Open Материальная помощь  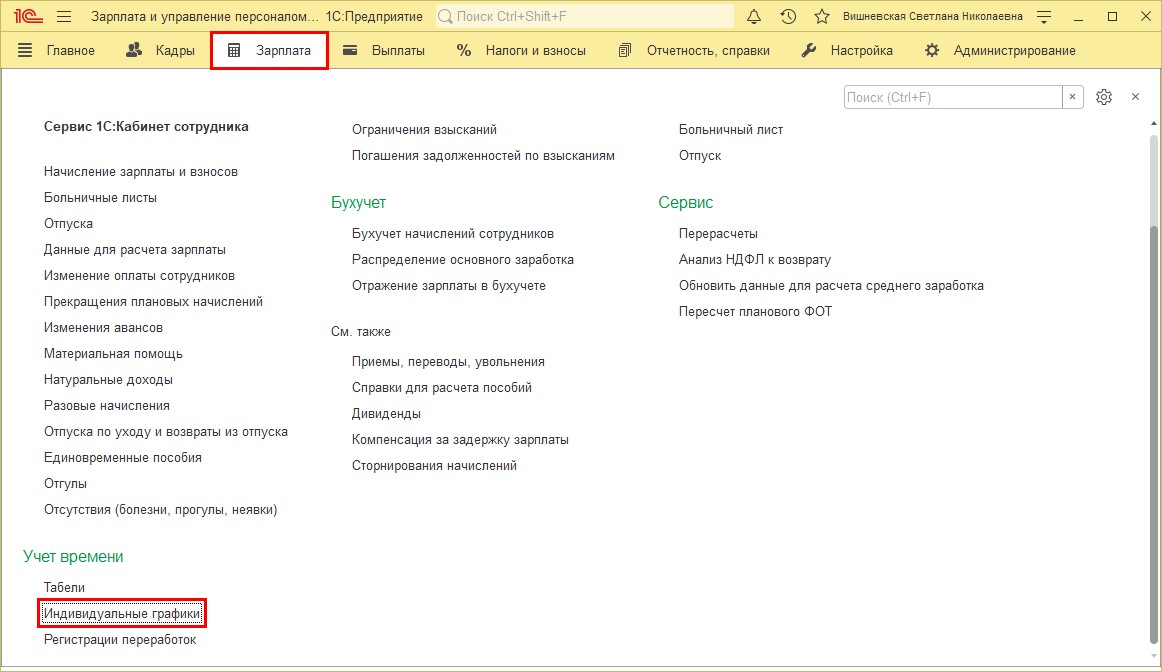[113, 354]
